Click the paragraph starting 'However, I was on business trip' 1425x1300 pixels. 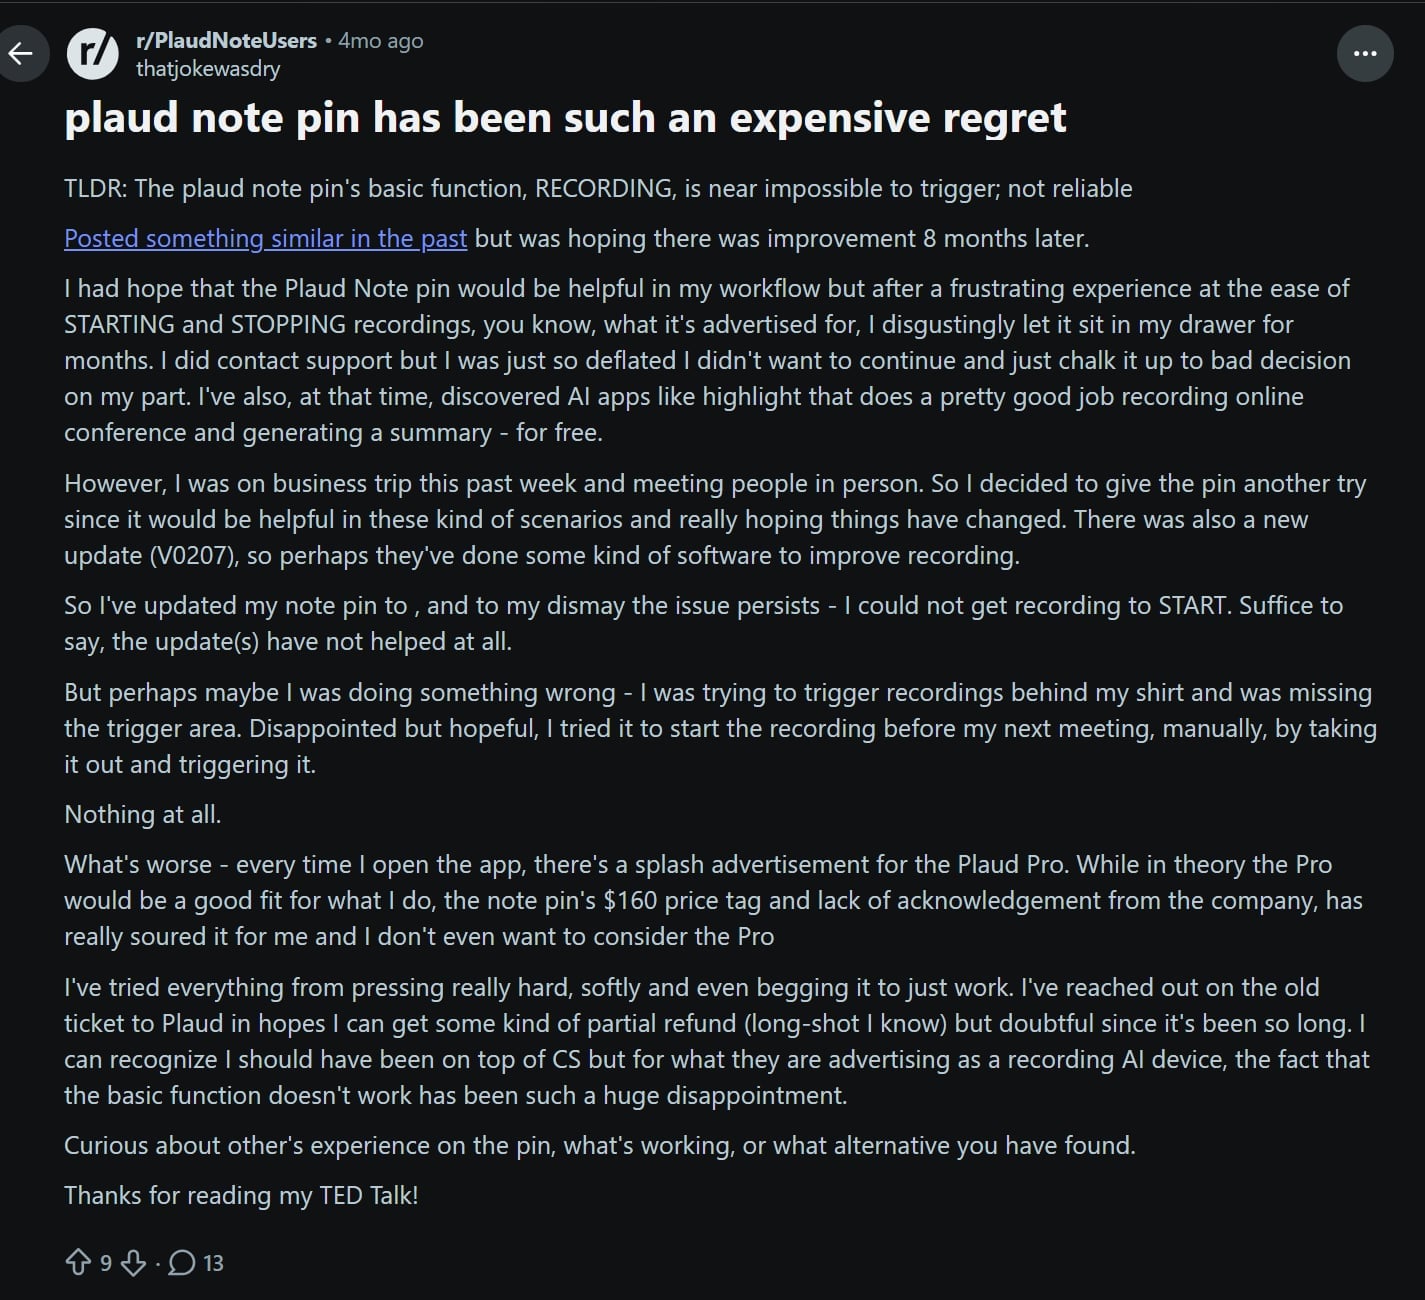point(715,520)
